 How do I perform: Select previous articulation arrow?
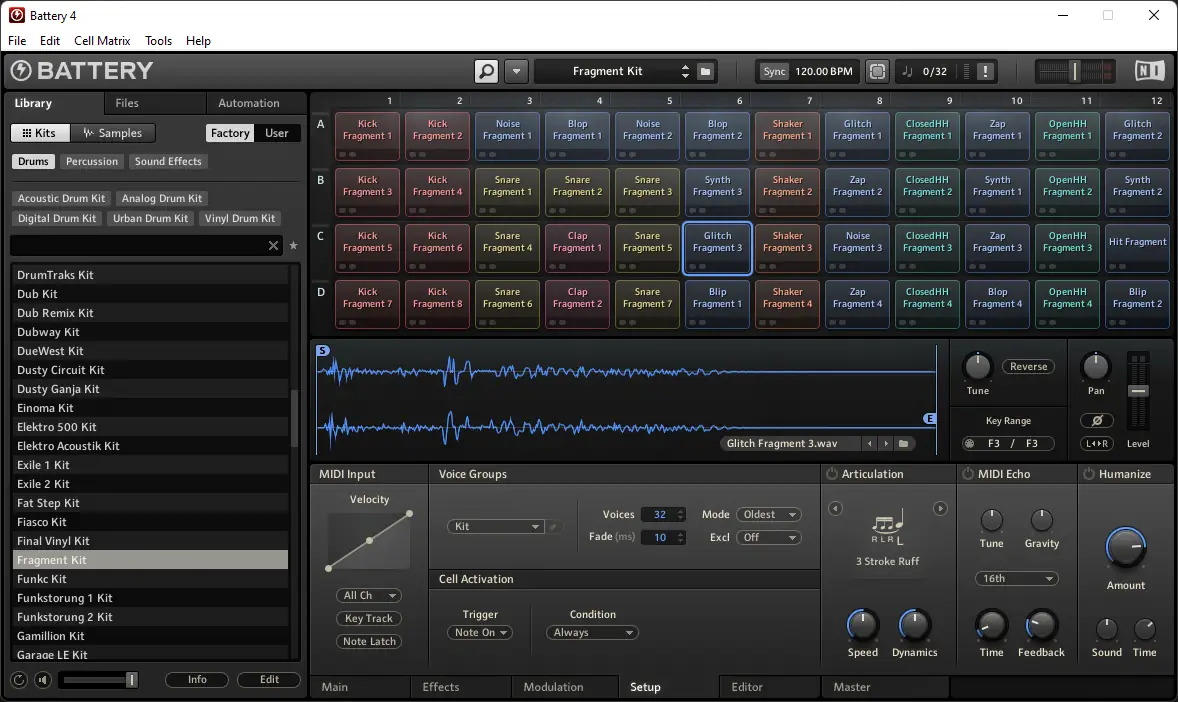[x=835, y=509]
